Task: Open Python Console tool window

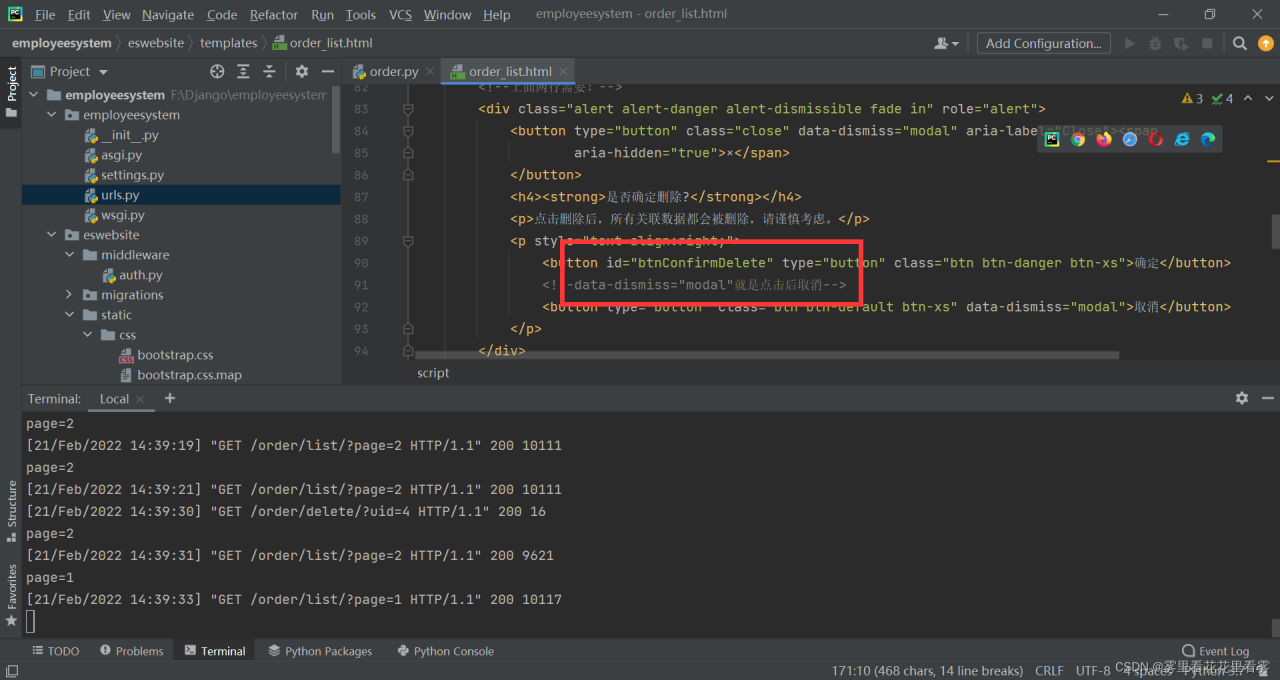Action: coord(445,651)
